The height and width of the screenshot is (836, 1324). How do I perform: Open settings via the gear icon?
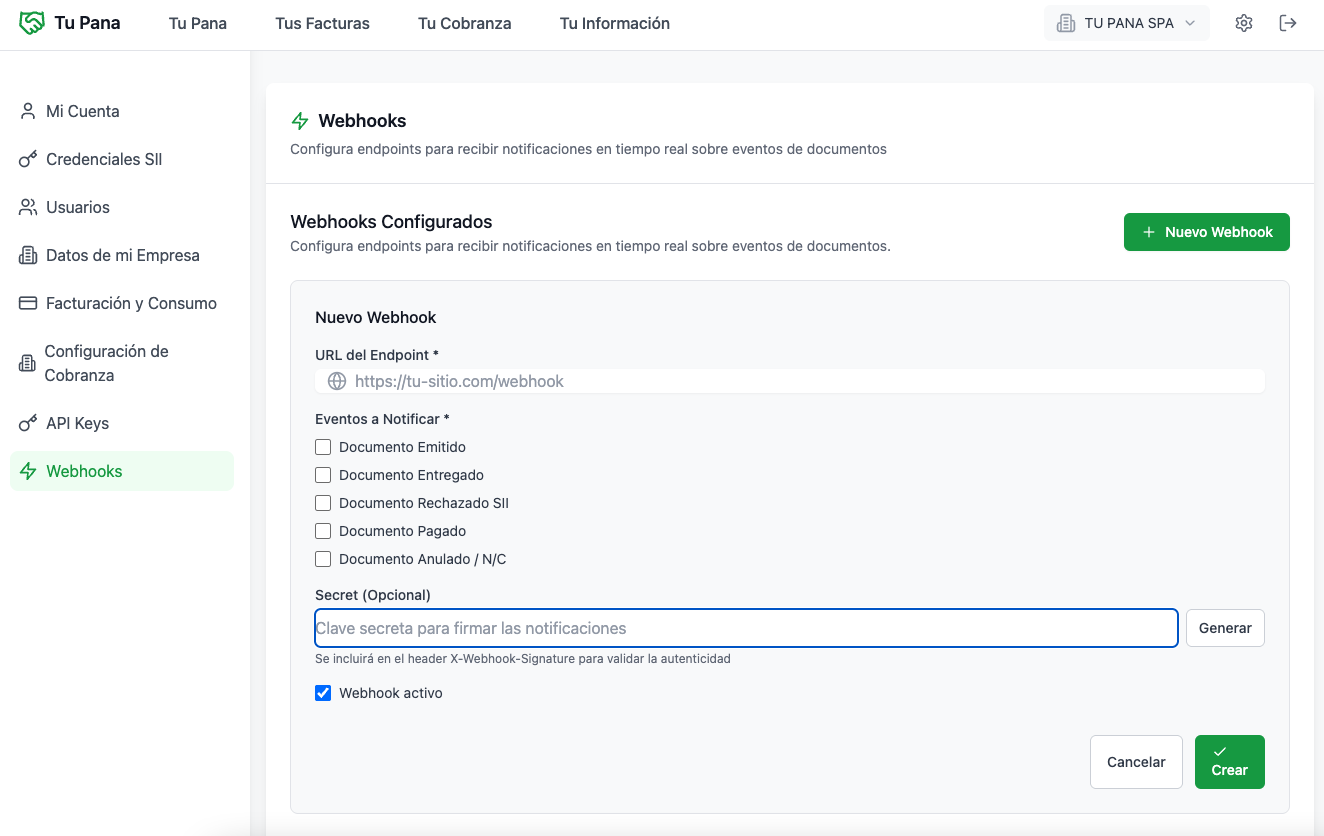coord(1244,22)
